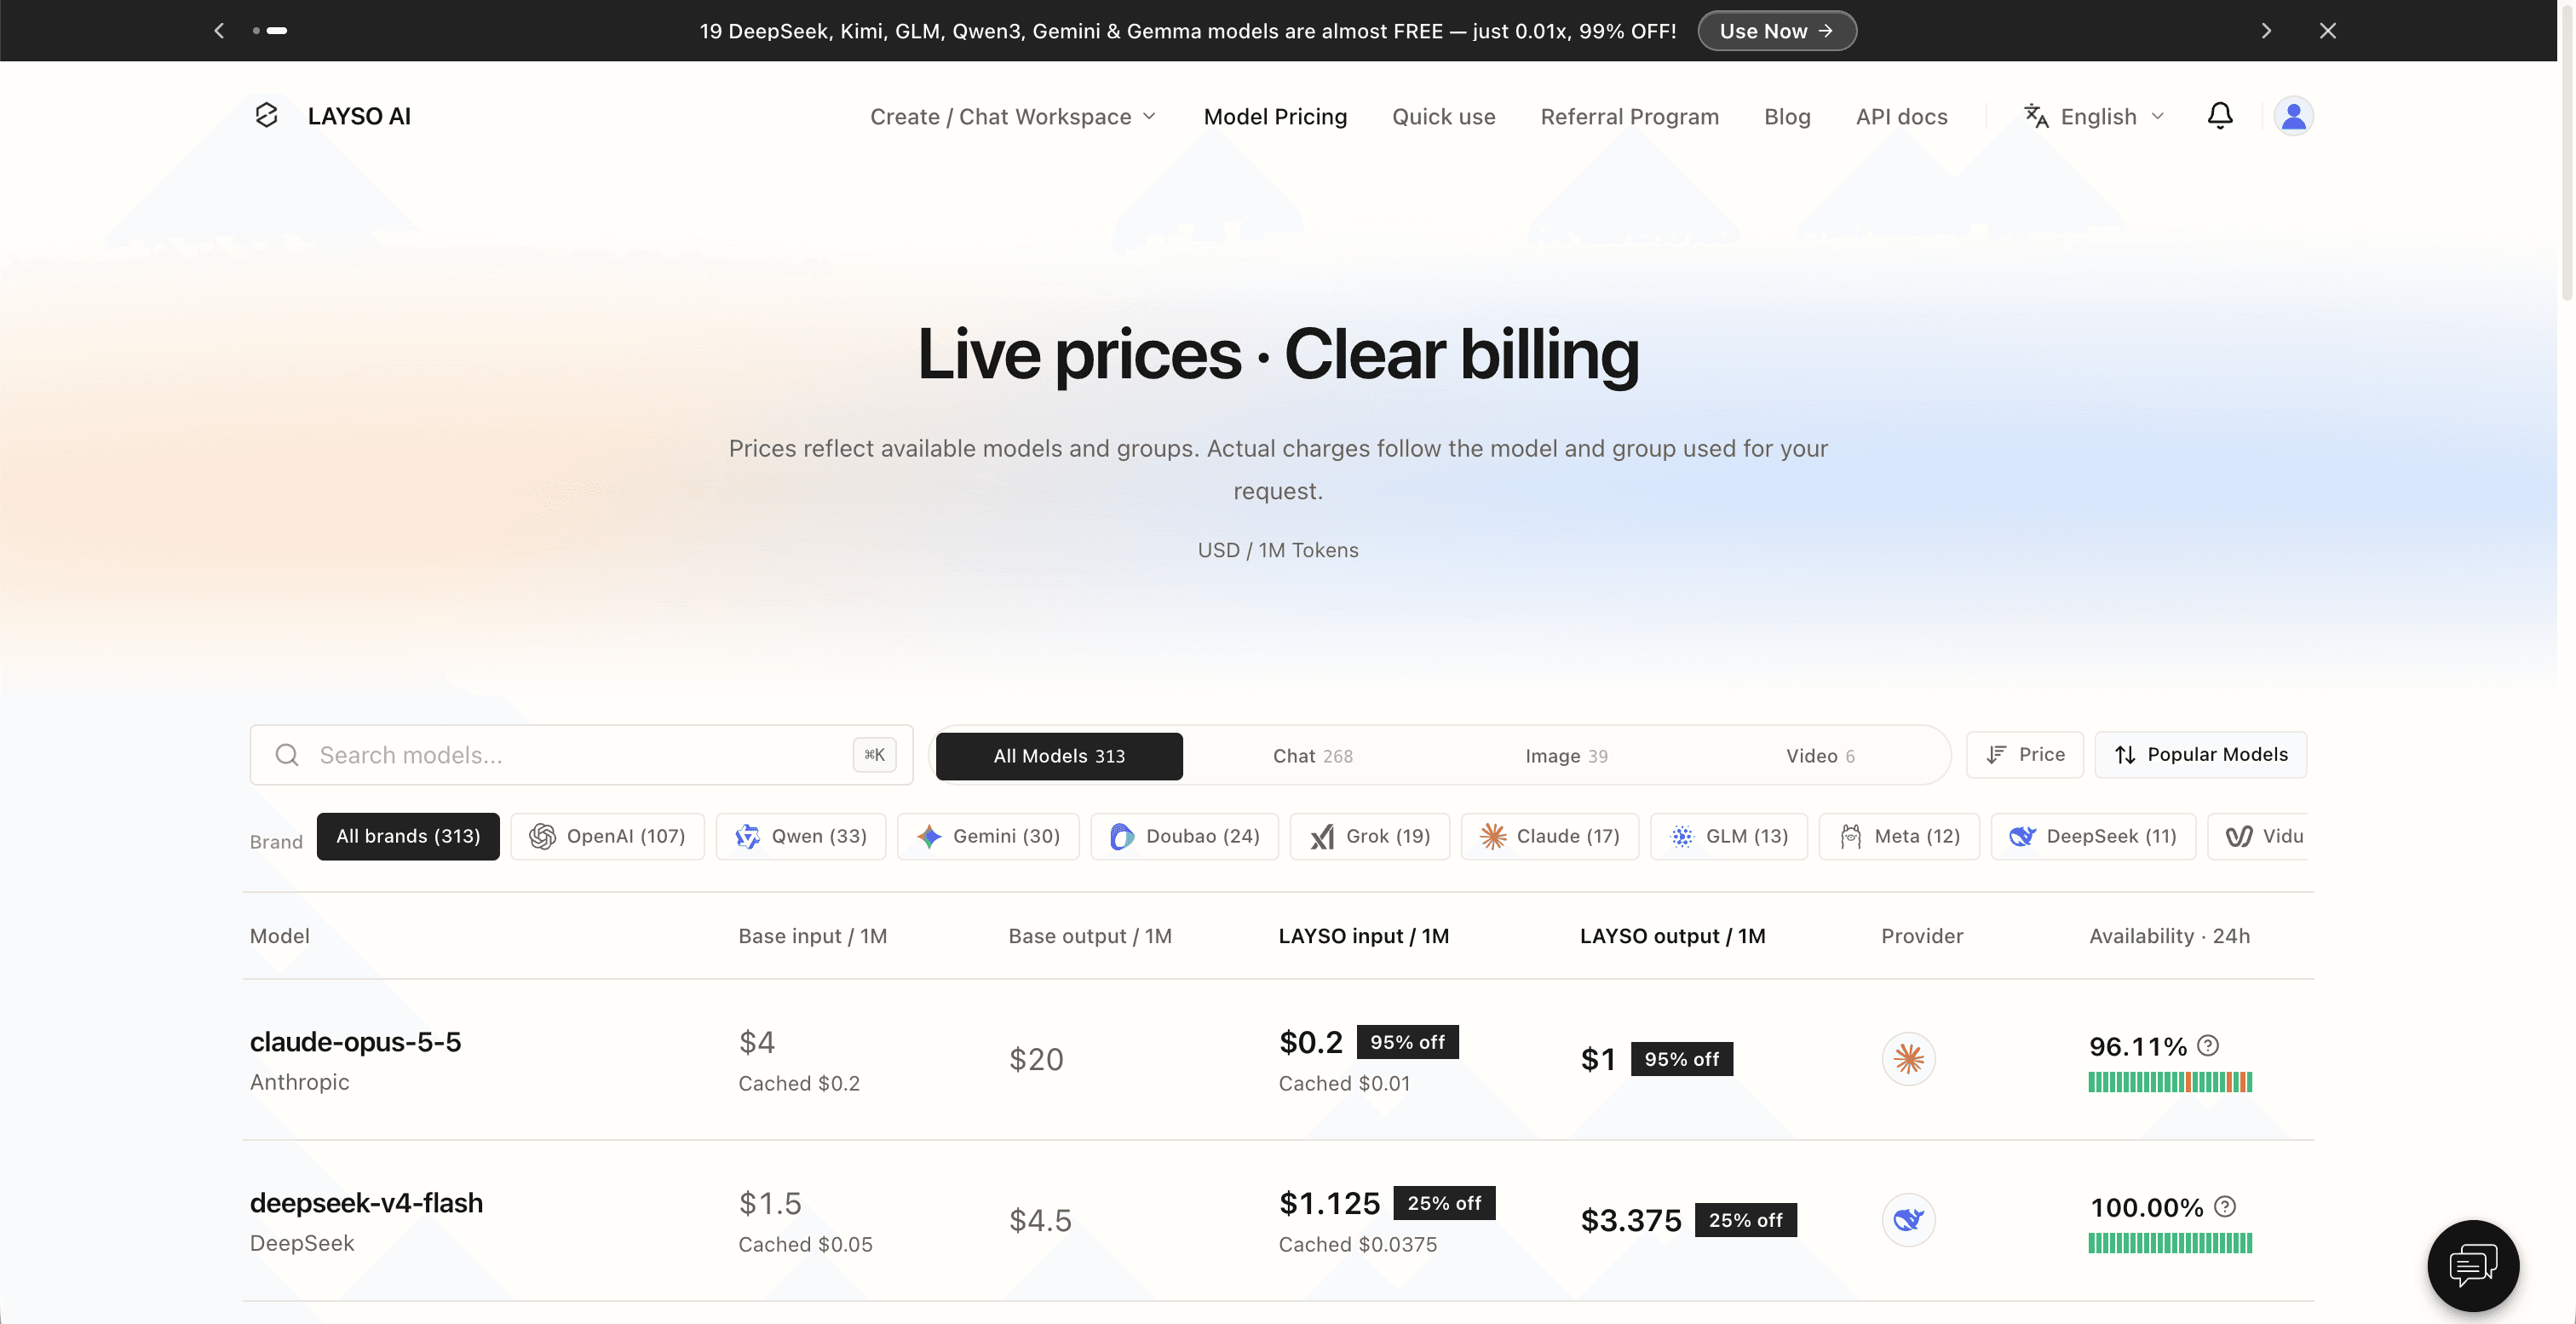Click the DeepSeek provider icon for deepseek-v4-flash
The height and width of the screenshot is (1324, 2576).
tap(1908, 1220)
